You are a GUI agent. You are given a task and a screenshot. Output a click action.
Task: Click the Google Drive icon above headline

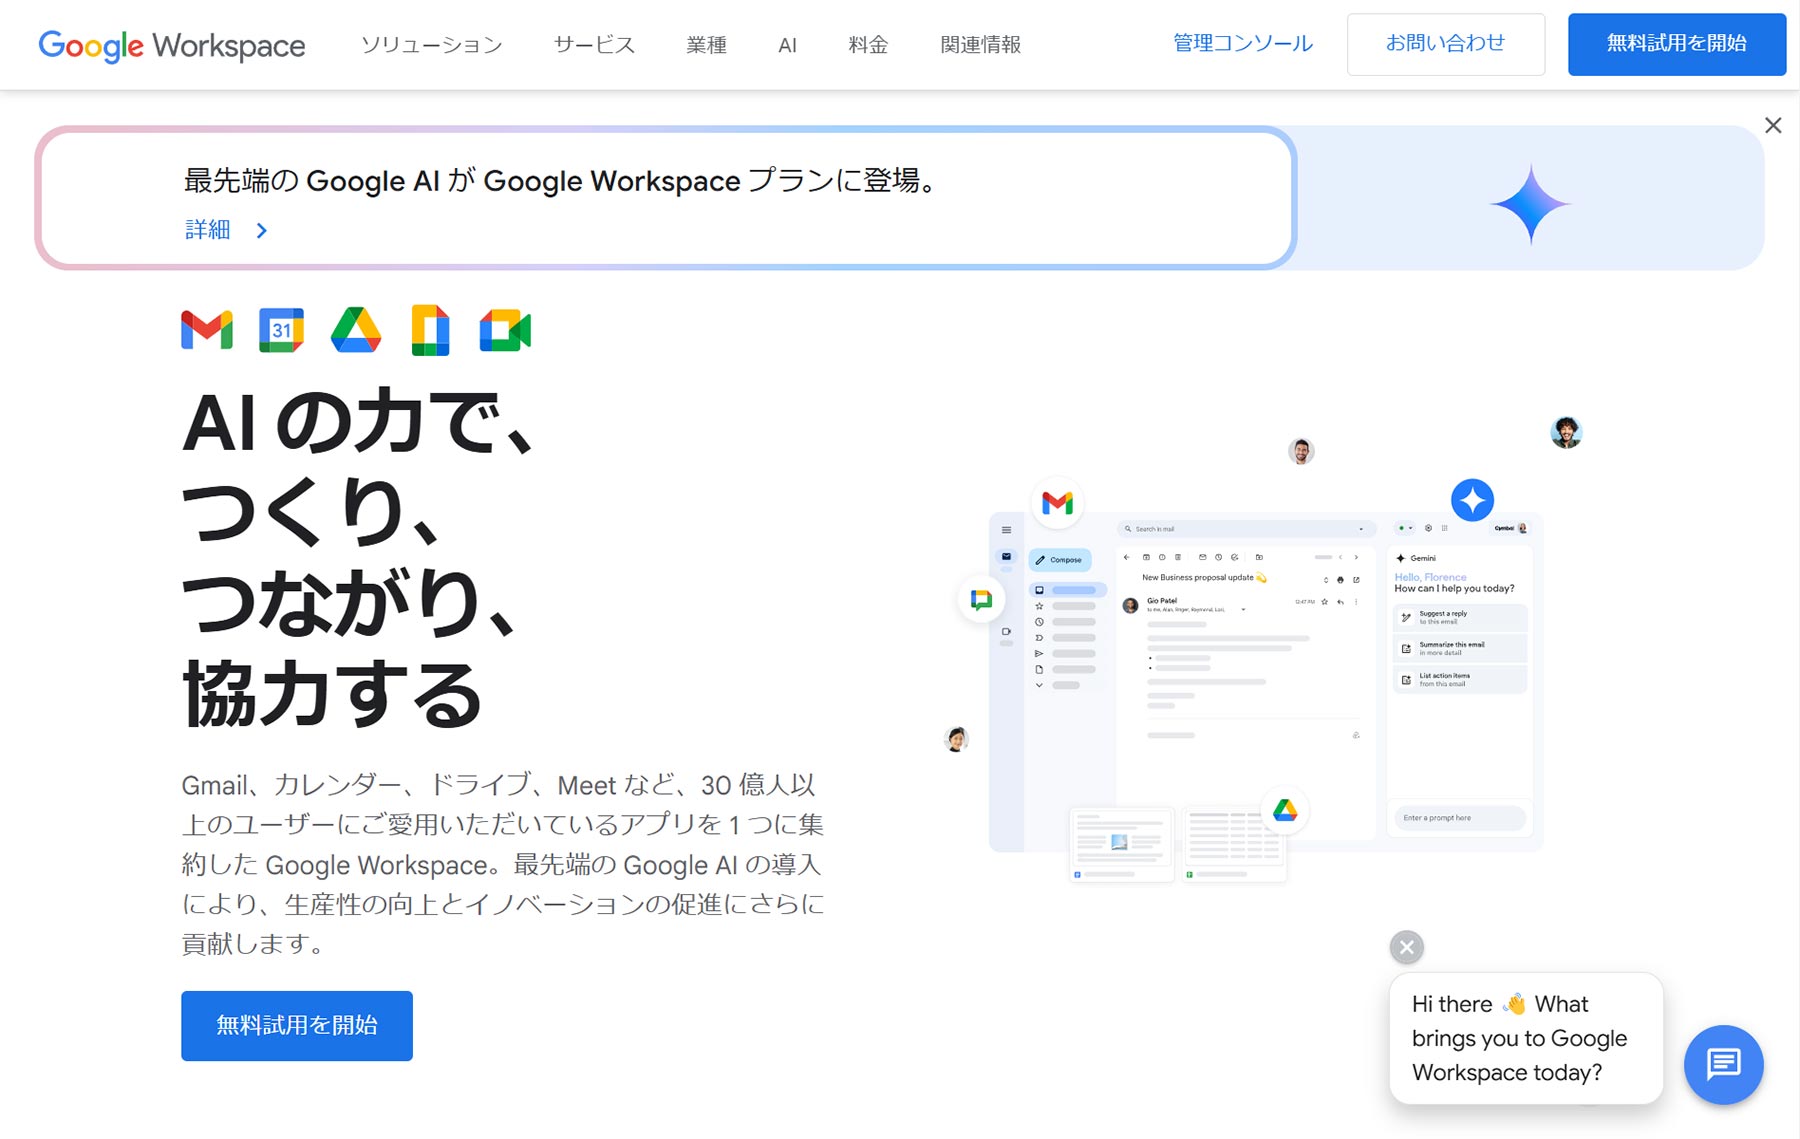(x=356, y=330)
